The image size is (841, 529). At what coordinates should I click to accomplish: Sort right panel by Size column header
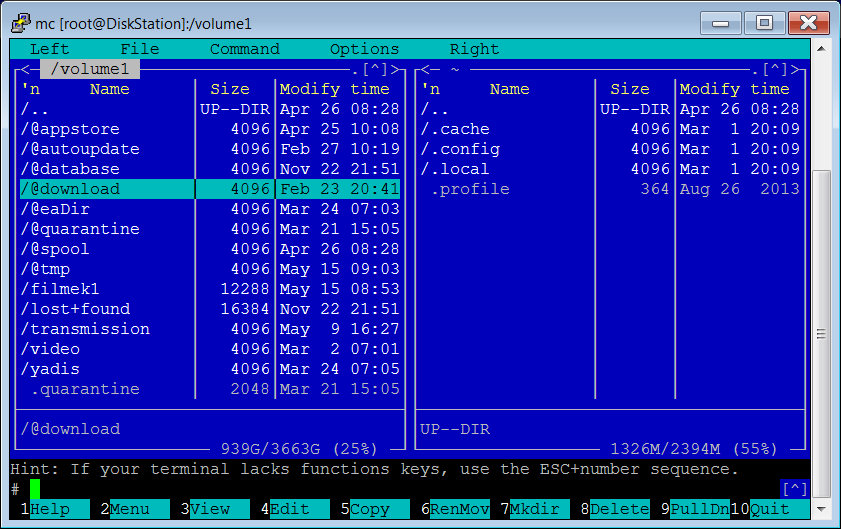click(630, 89)
